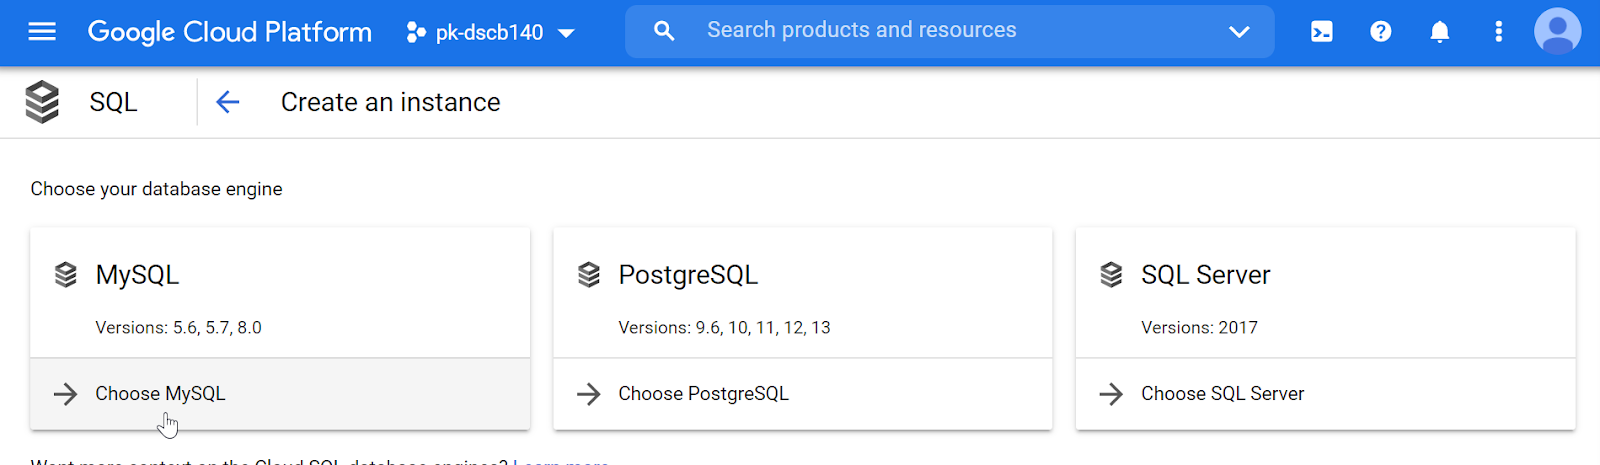
Task: Open the main navigation hamburger menu
Action: 42,32
